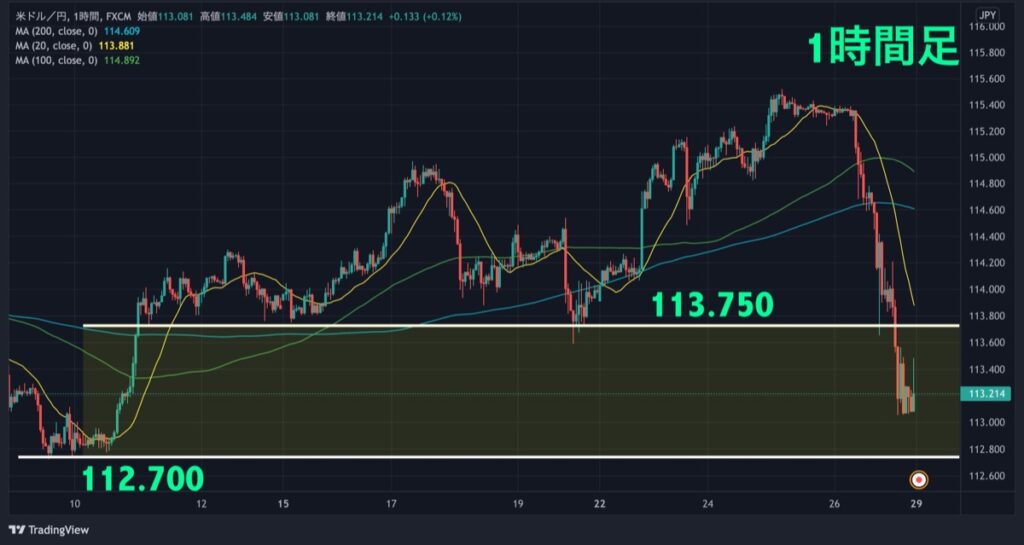Click the 116.000 price axis label
The width and height of the screenshot is (1024, 545).
tap(987, 27)
